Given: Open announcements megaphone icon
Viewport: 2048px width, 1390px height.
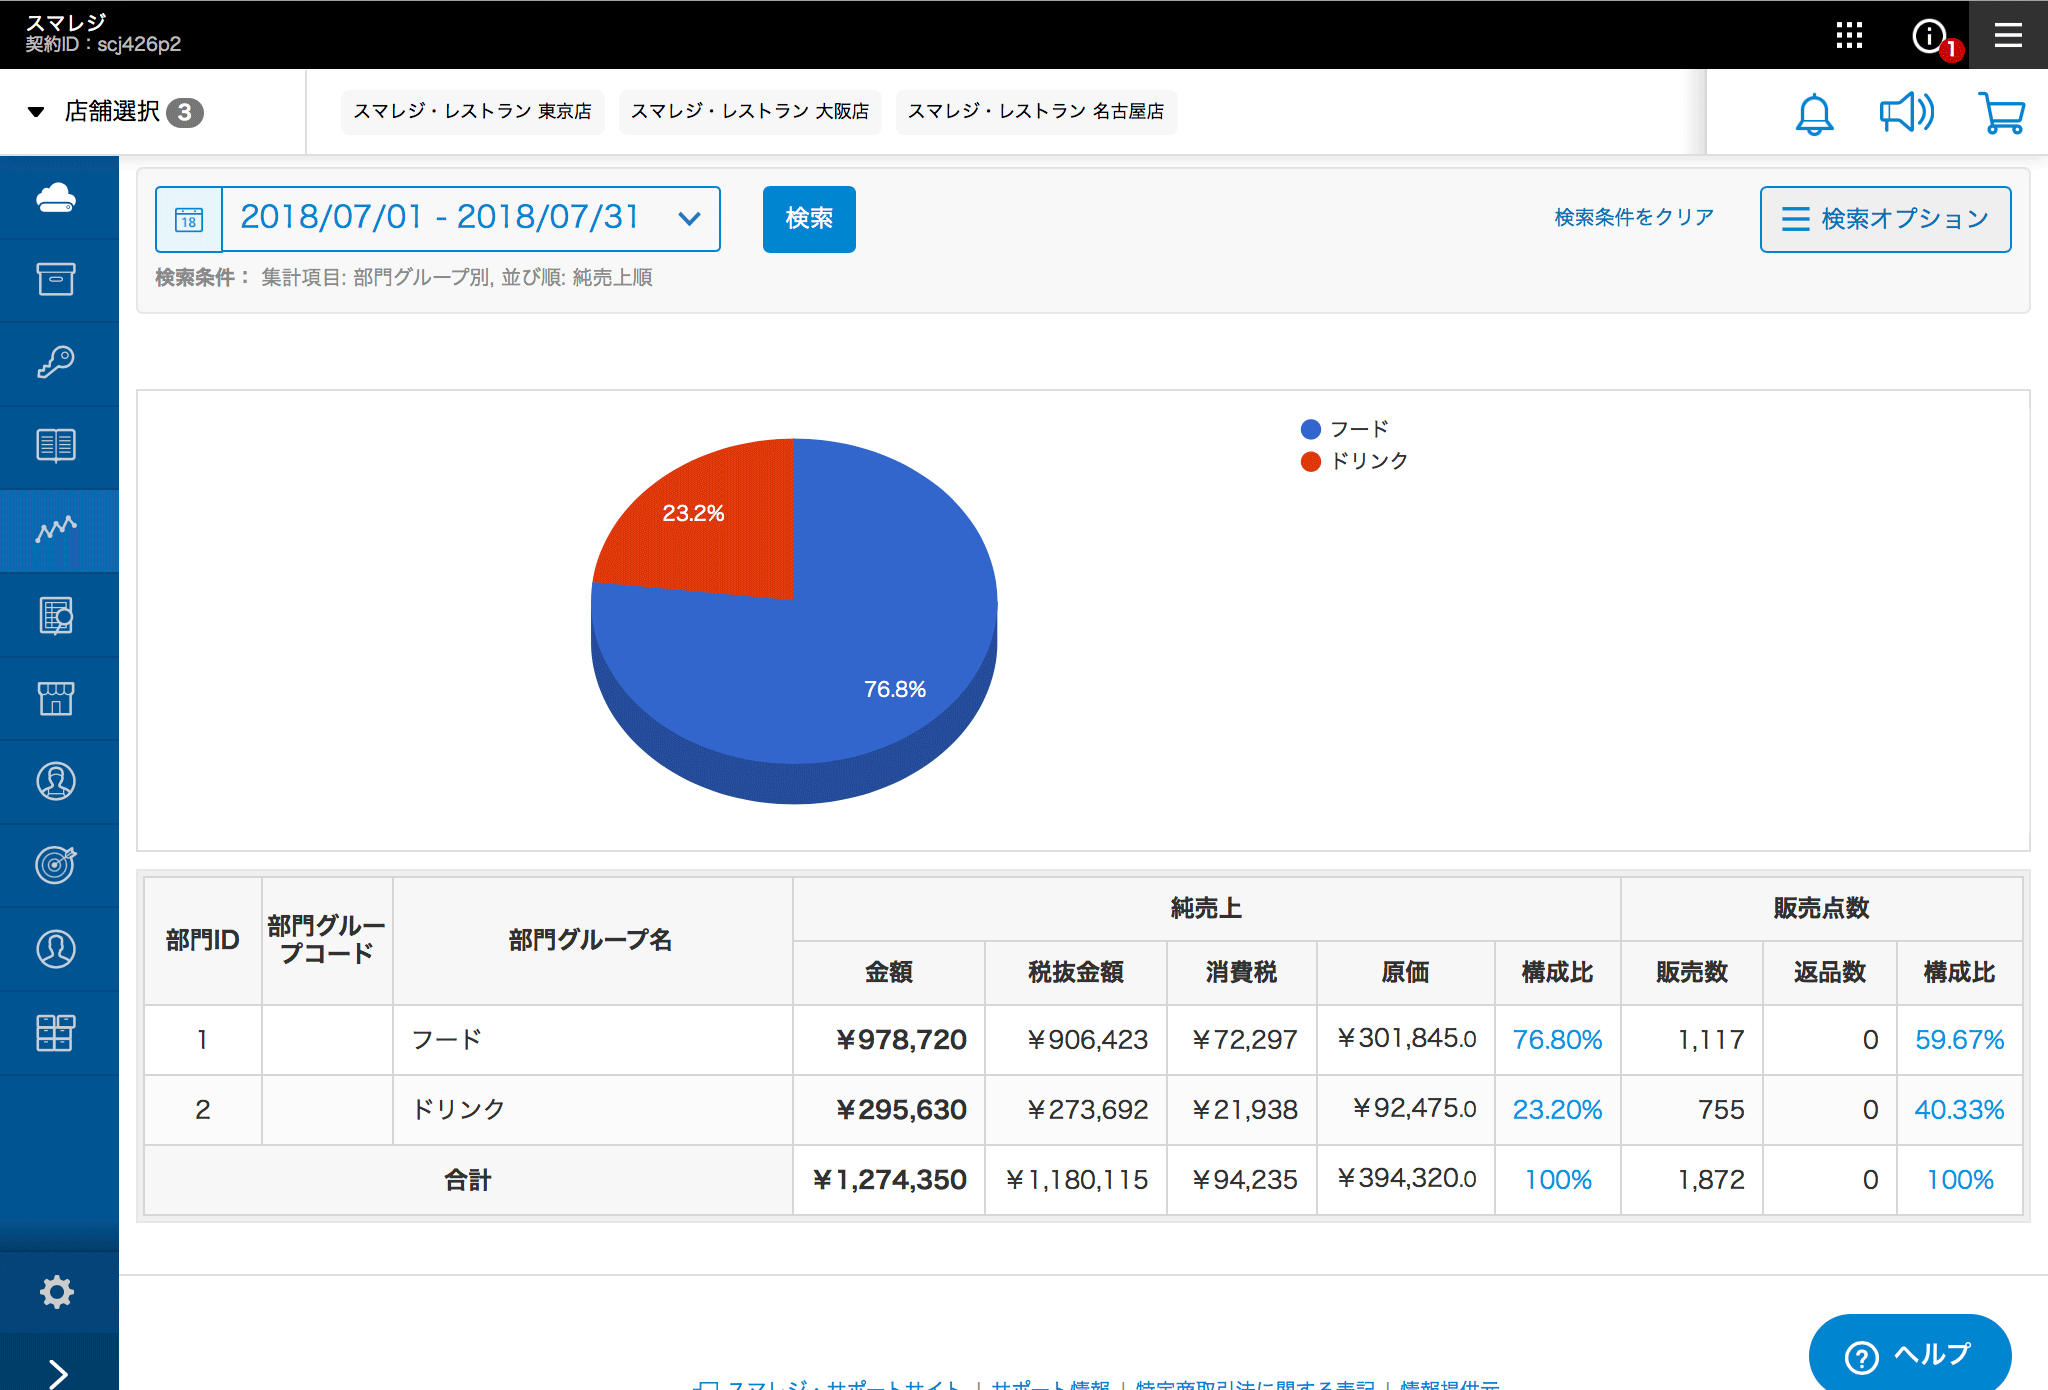Looking at the screenshot, I should pyautogui.click(x=1906, y=113).
